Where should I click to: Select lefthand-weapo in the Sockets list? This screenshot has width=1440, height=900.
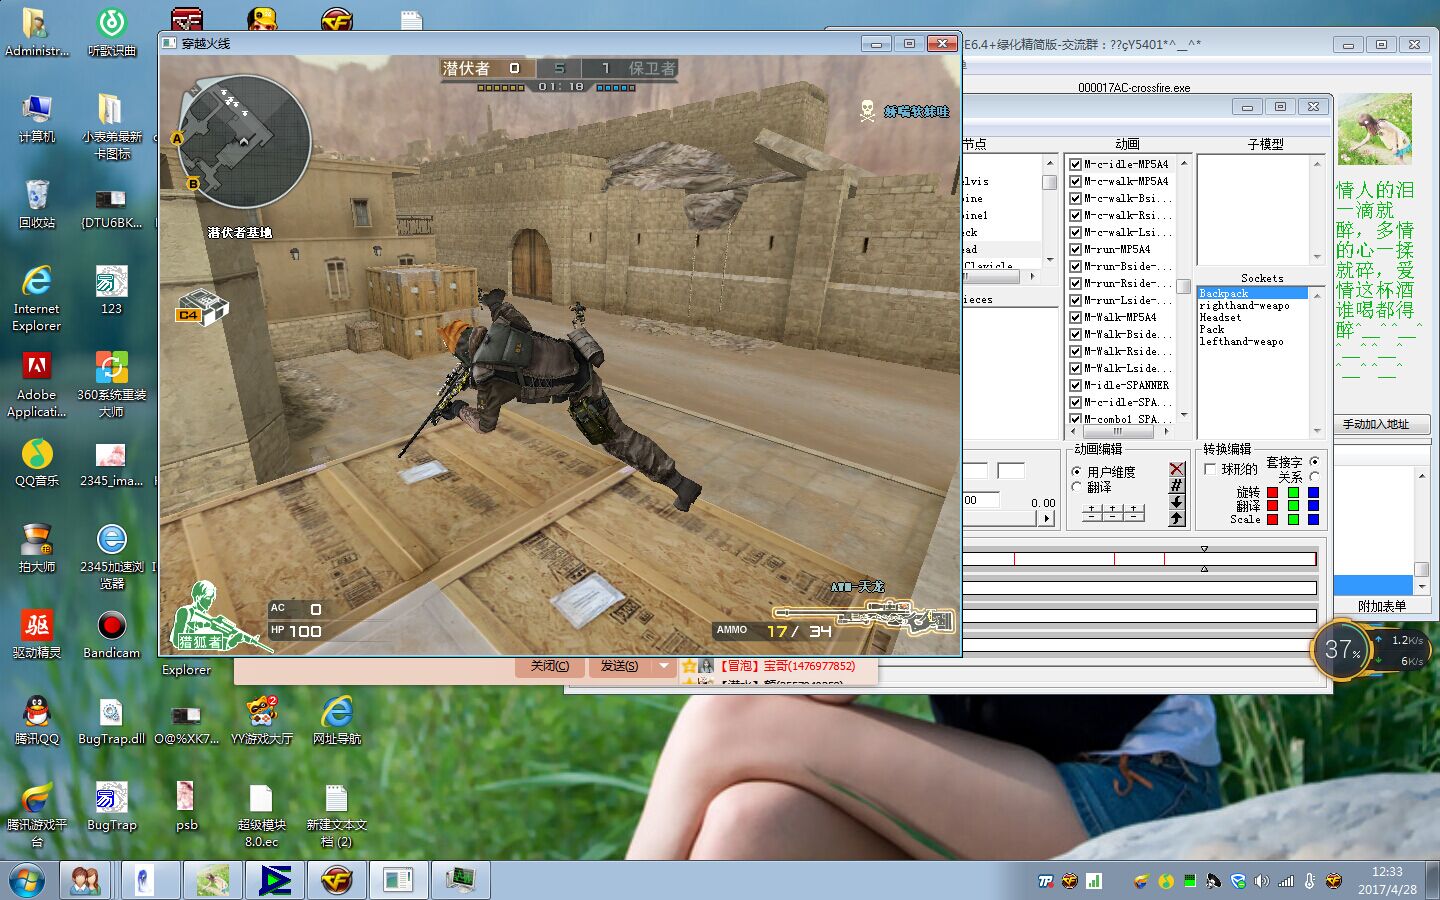click(x=1241, y=341)
